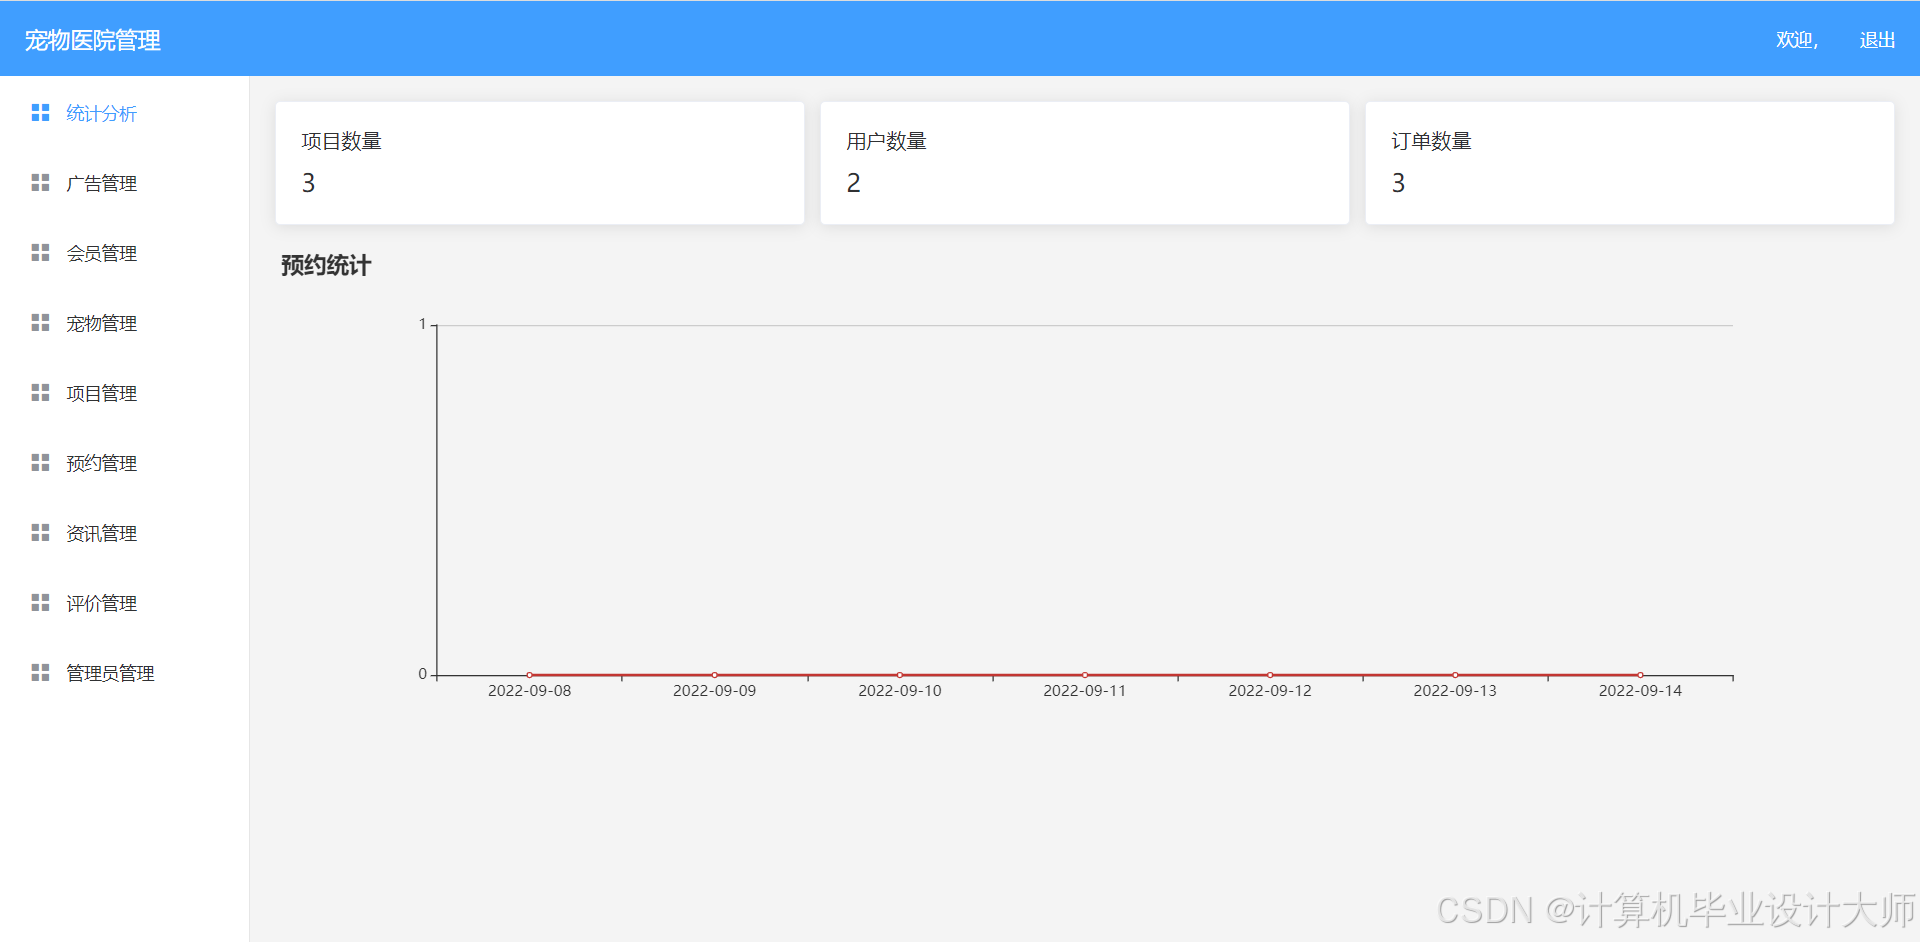Click the grid icon beside 宠物管理
1920x942 pixels.
pyautogui.click(x=40, y=323)
